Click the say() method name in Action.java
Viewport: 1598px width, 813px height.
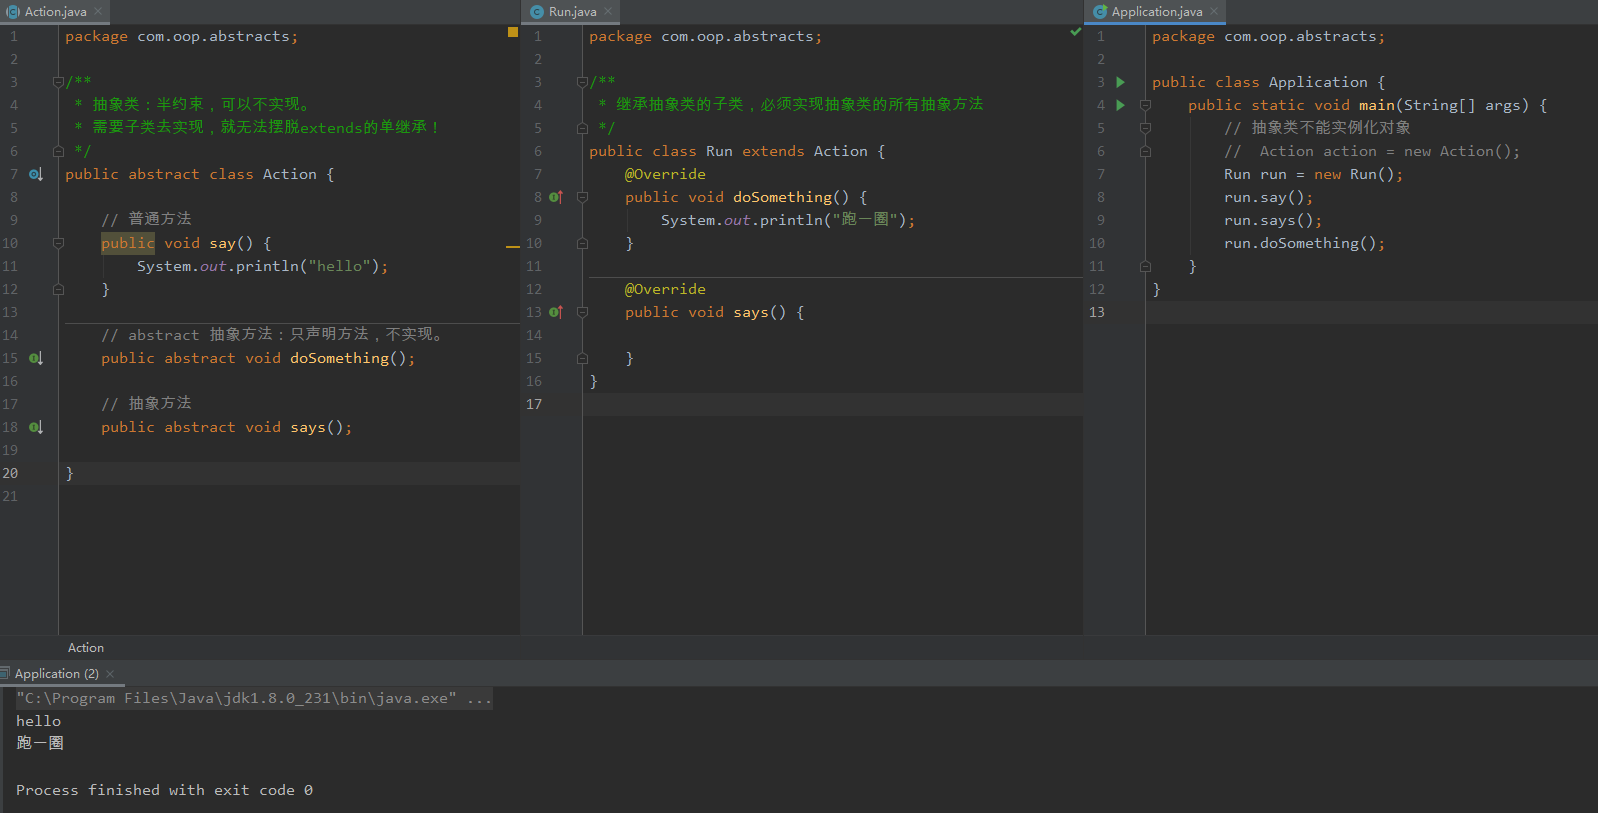[x=222, y=243]
